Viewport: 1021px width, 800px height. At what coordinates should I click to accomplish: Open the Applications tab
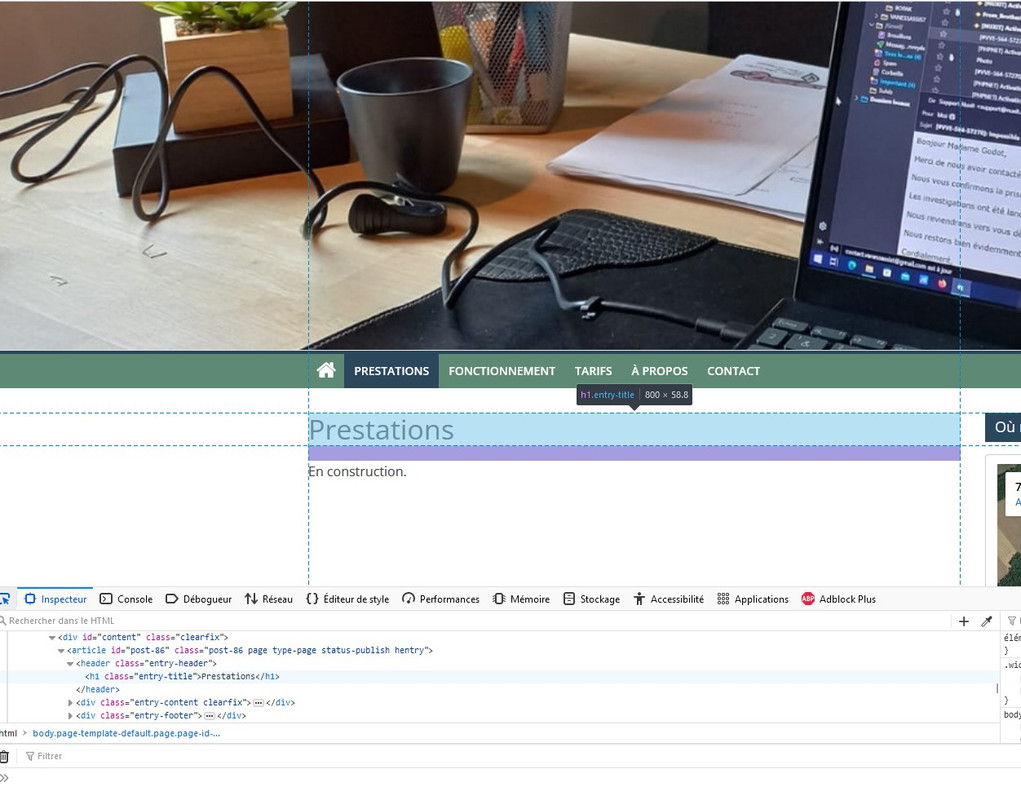coord(752,599)
